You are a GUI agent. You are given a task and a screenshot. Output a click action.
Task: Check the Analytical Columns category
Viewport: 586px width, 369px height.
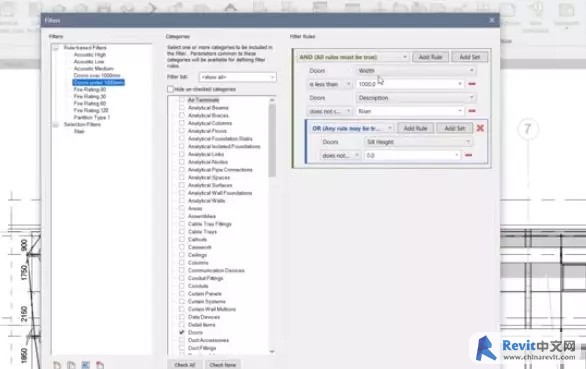[182, 123]
